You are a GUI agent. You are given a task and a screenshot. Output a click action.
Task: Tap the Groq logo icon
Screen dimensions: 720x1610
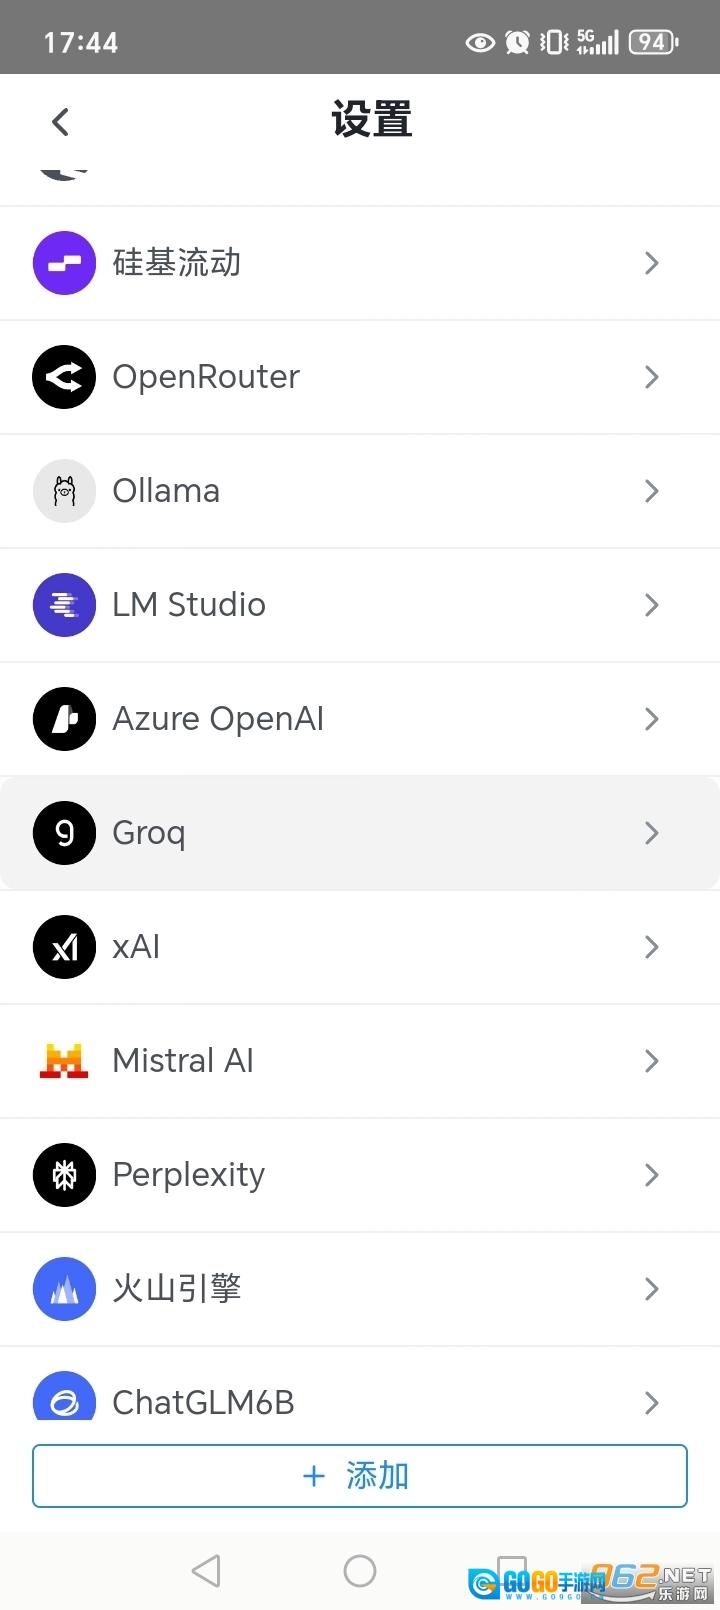[x=64, y=833]
